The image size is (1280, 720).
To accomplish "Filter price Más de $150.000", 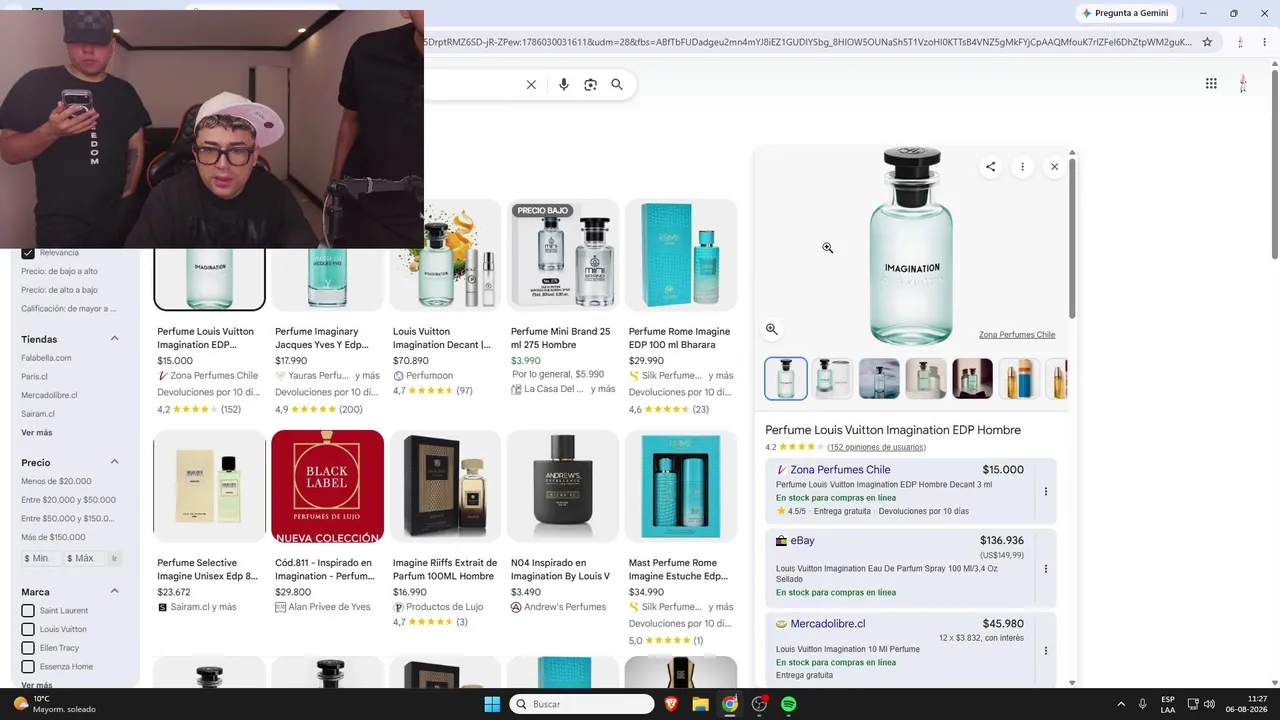I will point(53,537).
